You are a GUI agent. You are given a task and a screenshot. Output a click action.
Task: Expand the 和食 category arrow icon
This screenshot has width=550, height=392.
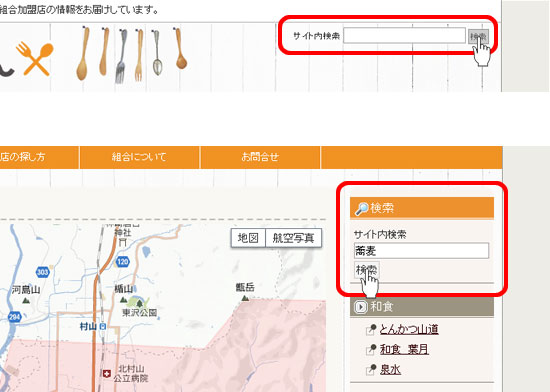coord(360,307)
